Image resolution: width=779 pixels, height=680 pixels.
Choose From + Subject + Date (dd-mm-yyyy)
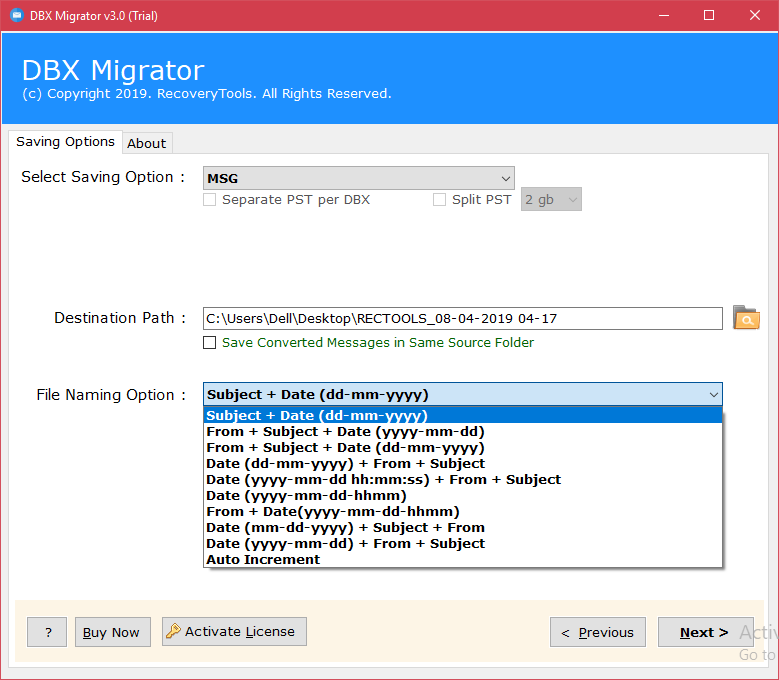click(463, 447)
